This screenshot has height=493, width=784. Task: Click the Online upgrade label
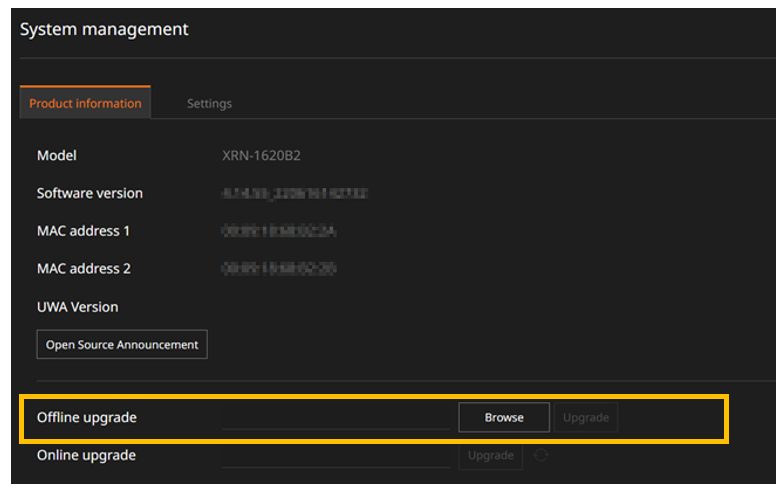[86, 455]
